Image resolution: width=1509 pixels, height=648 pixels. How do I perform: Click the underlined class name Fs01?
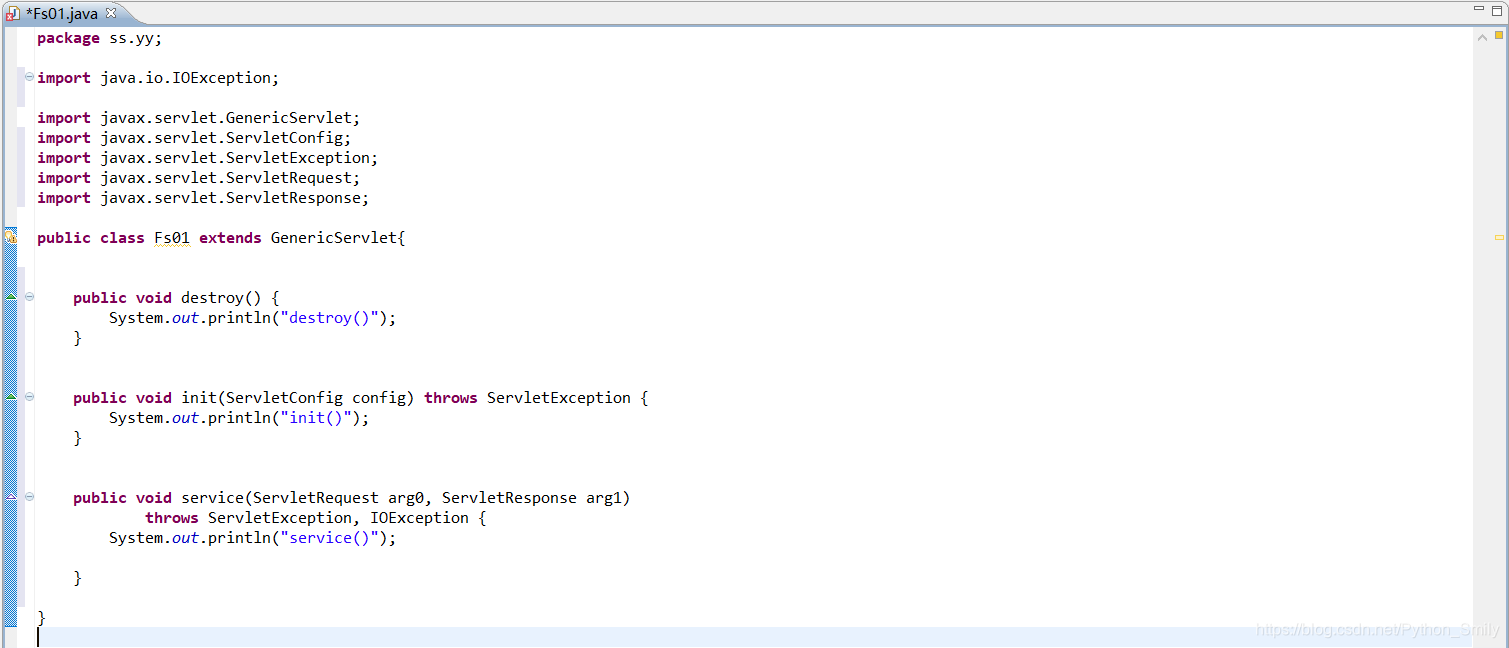point(172,238)
